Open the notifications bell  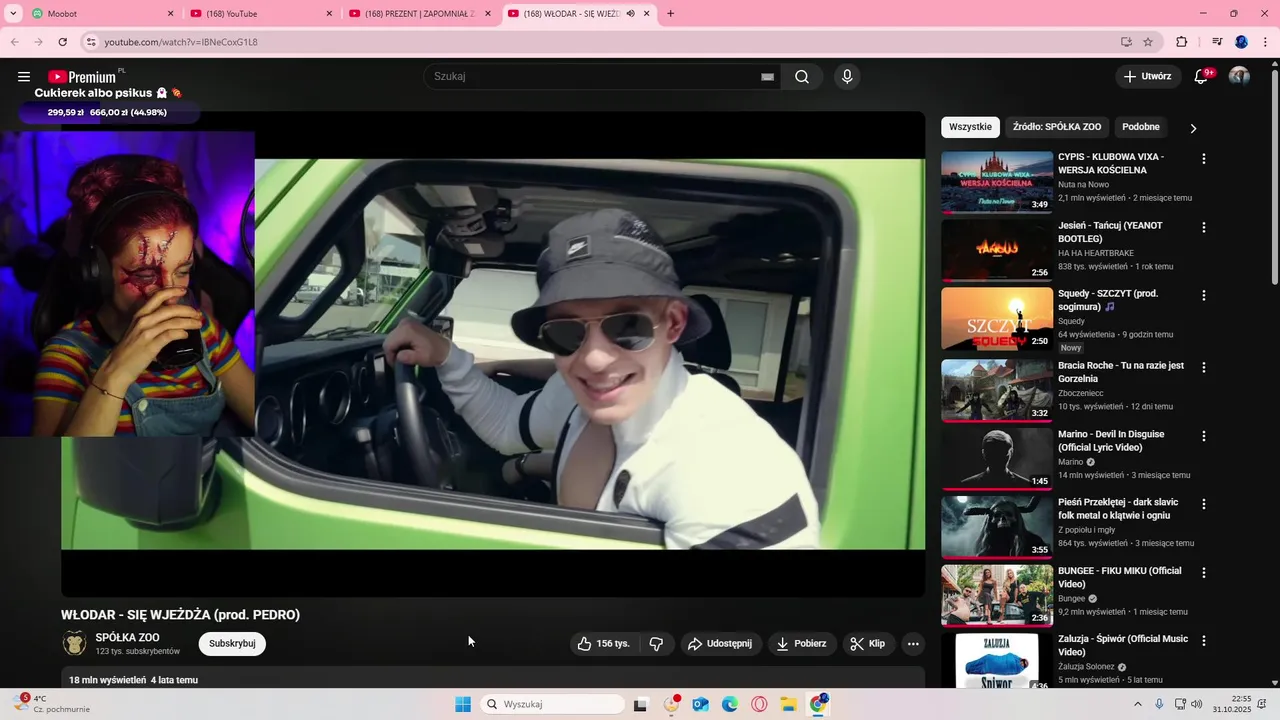point(1202,77)
